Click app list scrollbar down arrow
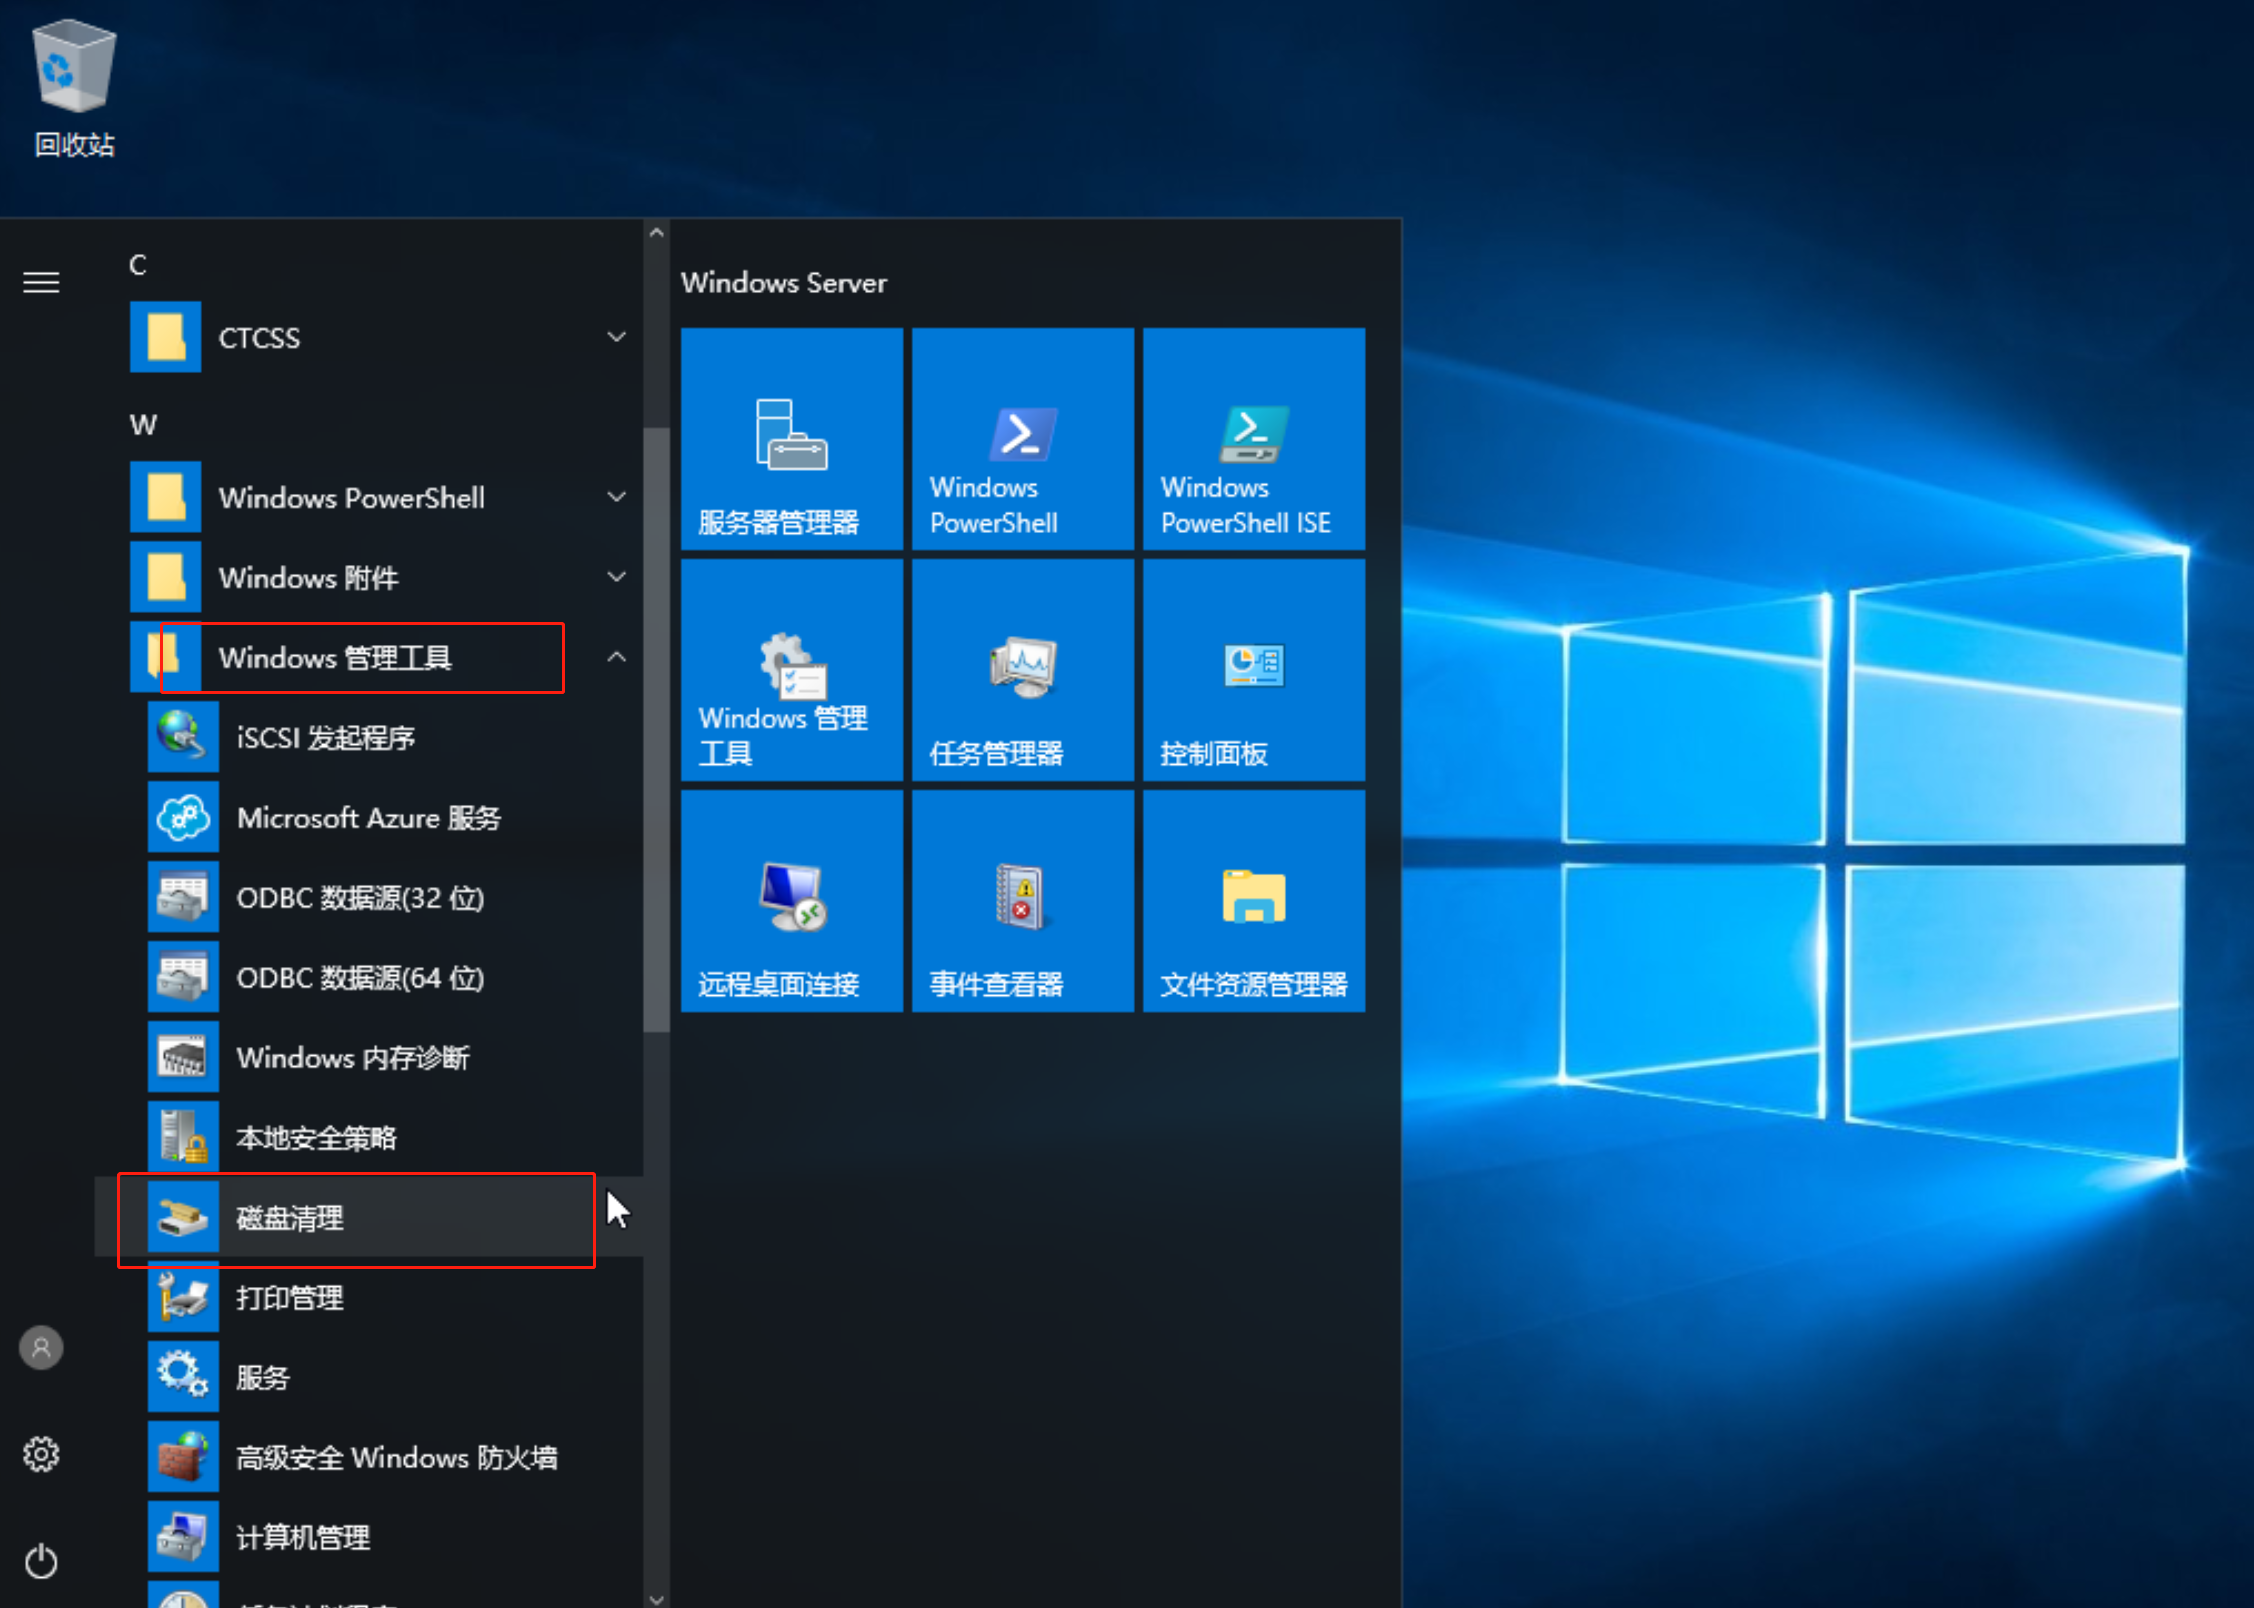Screen dimensions: 2254x1608 [656, 1598]
